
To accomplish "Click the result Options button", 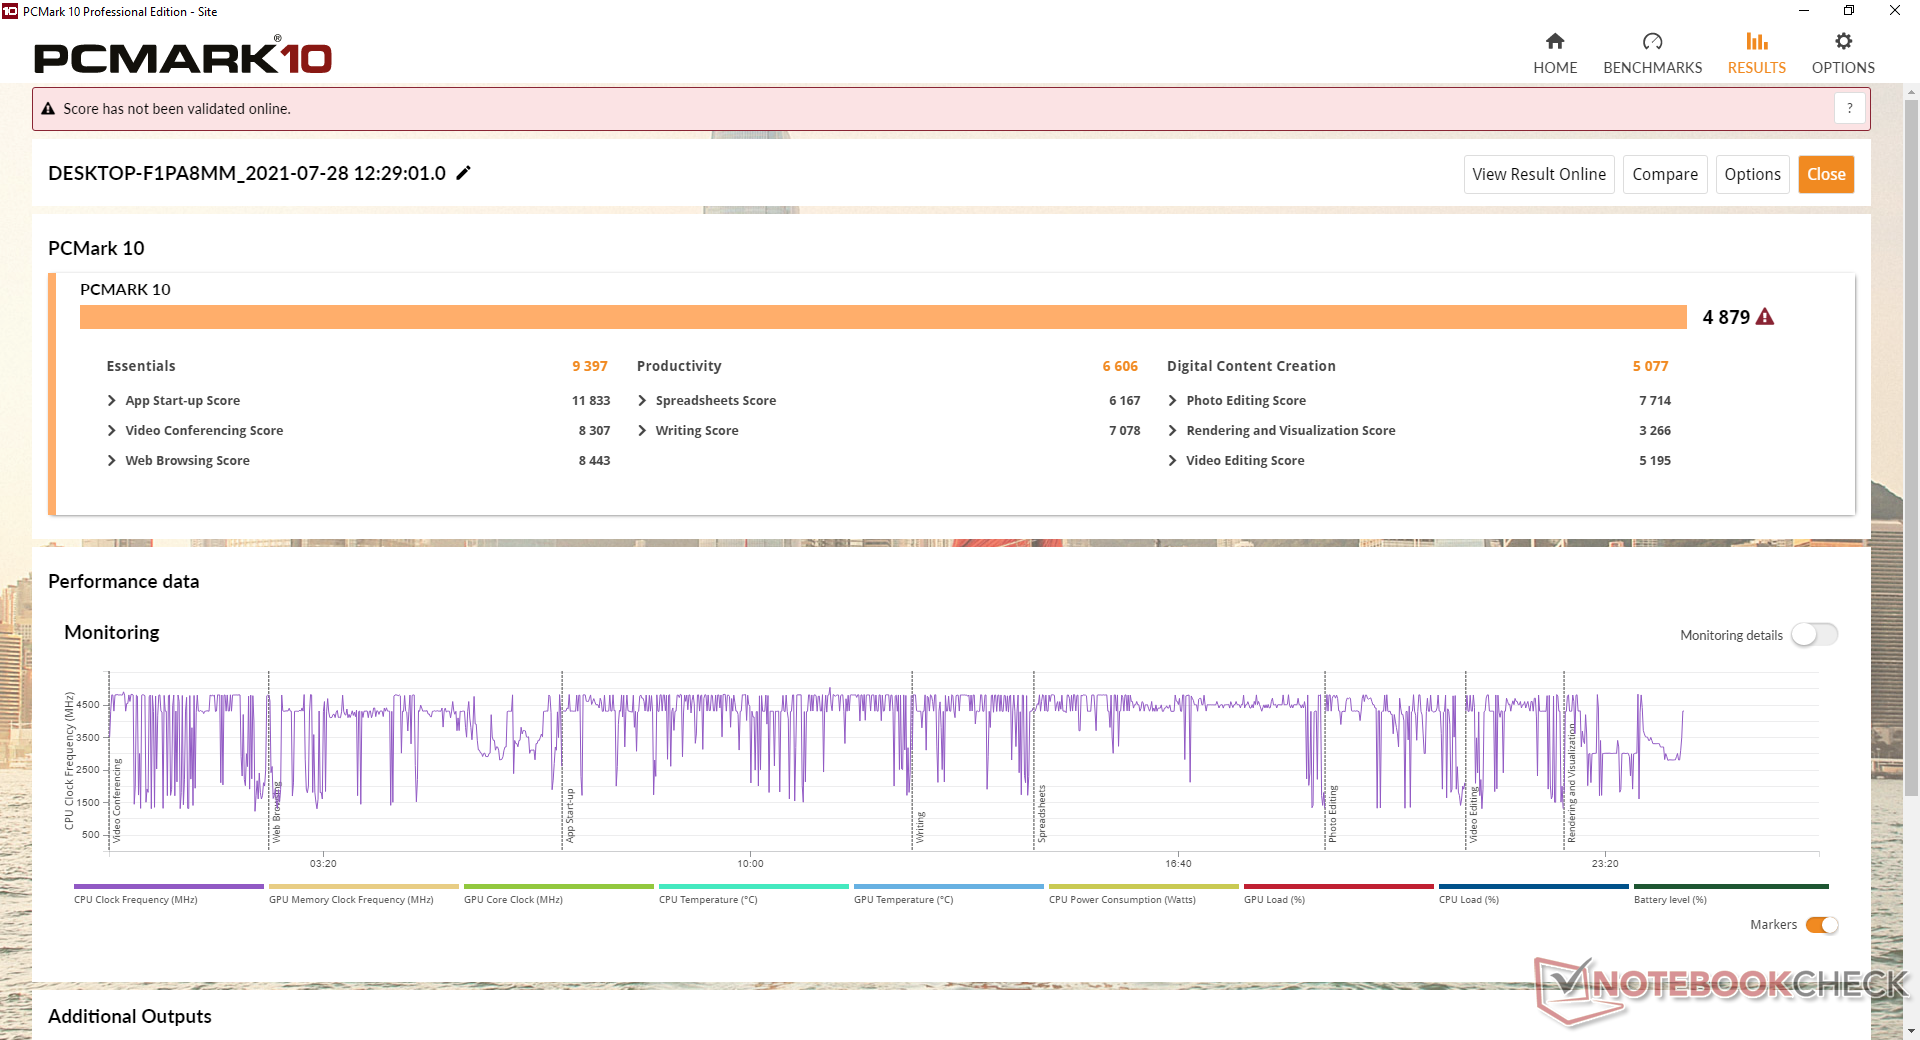I will (1753, 174).
